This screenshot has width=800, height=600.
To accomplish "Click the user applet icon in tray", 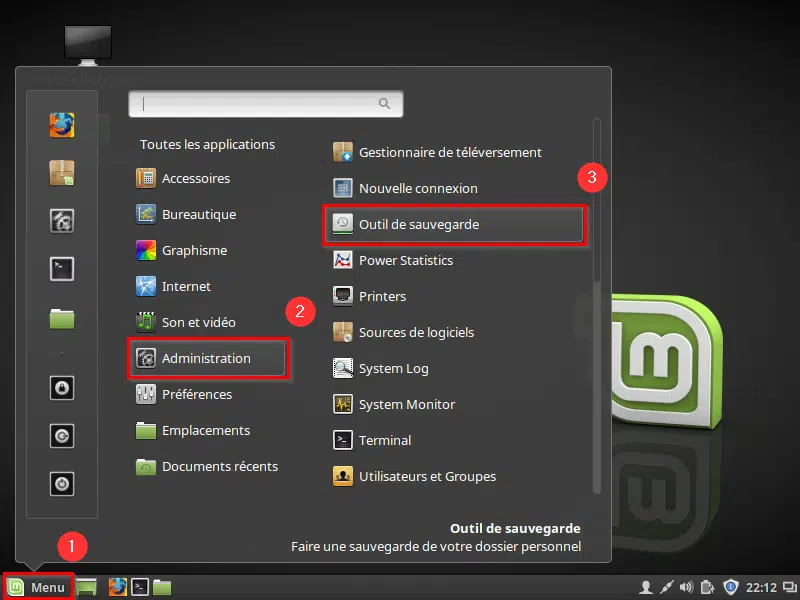I will pos(646,587).
